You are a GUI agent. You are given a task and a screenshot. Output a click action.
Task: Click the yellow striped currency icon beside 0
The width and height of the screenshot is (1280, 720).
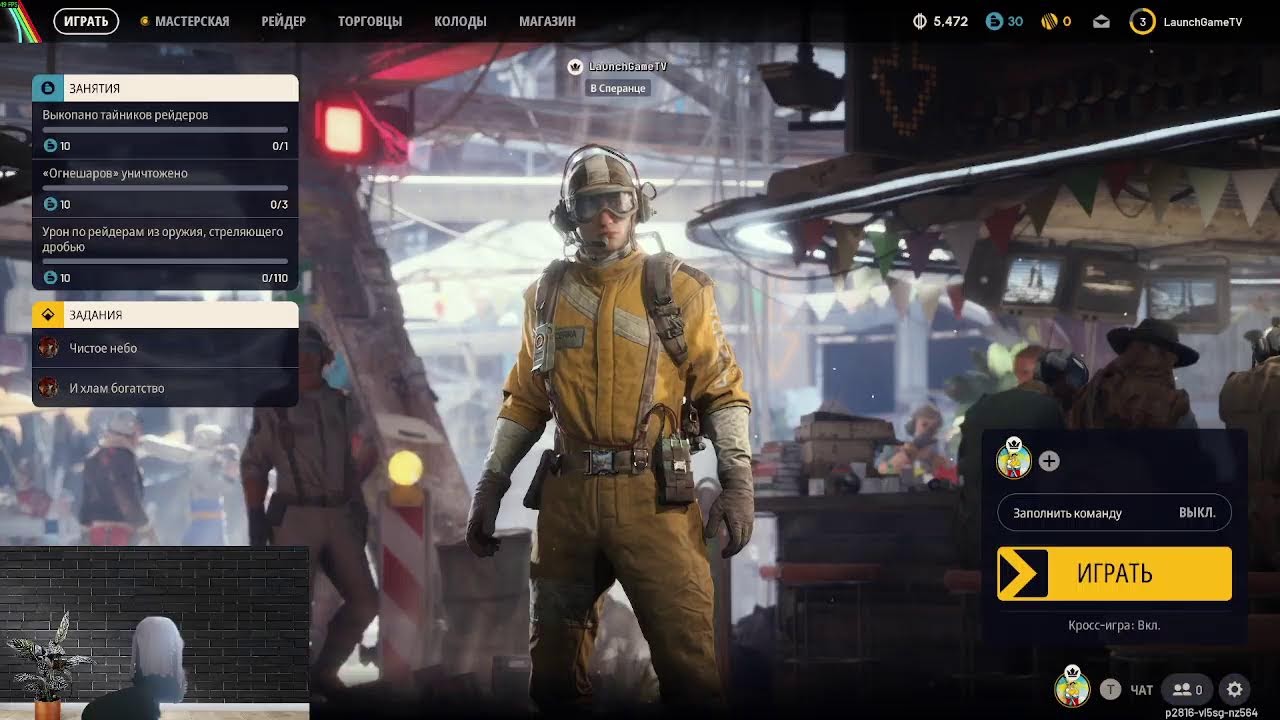[1049, 21]
